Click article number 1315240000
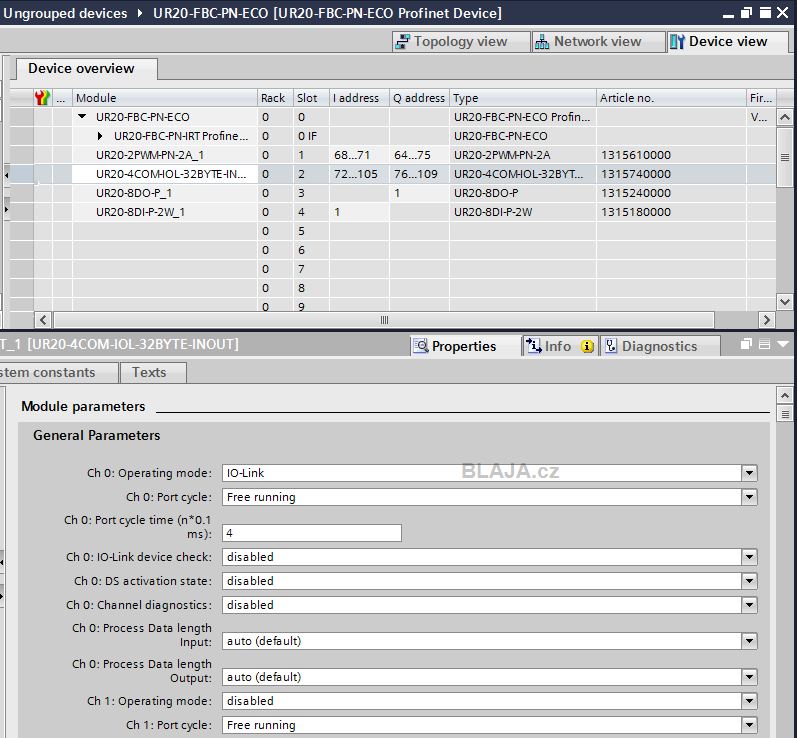This screenshot has width=797, height=738. pyautogui.click(x=636, y=193)
